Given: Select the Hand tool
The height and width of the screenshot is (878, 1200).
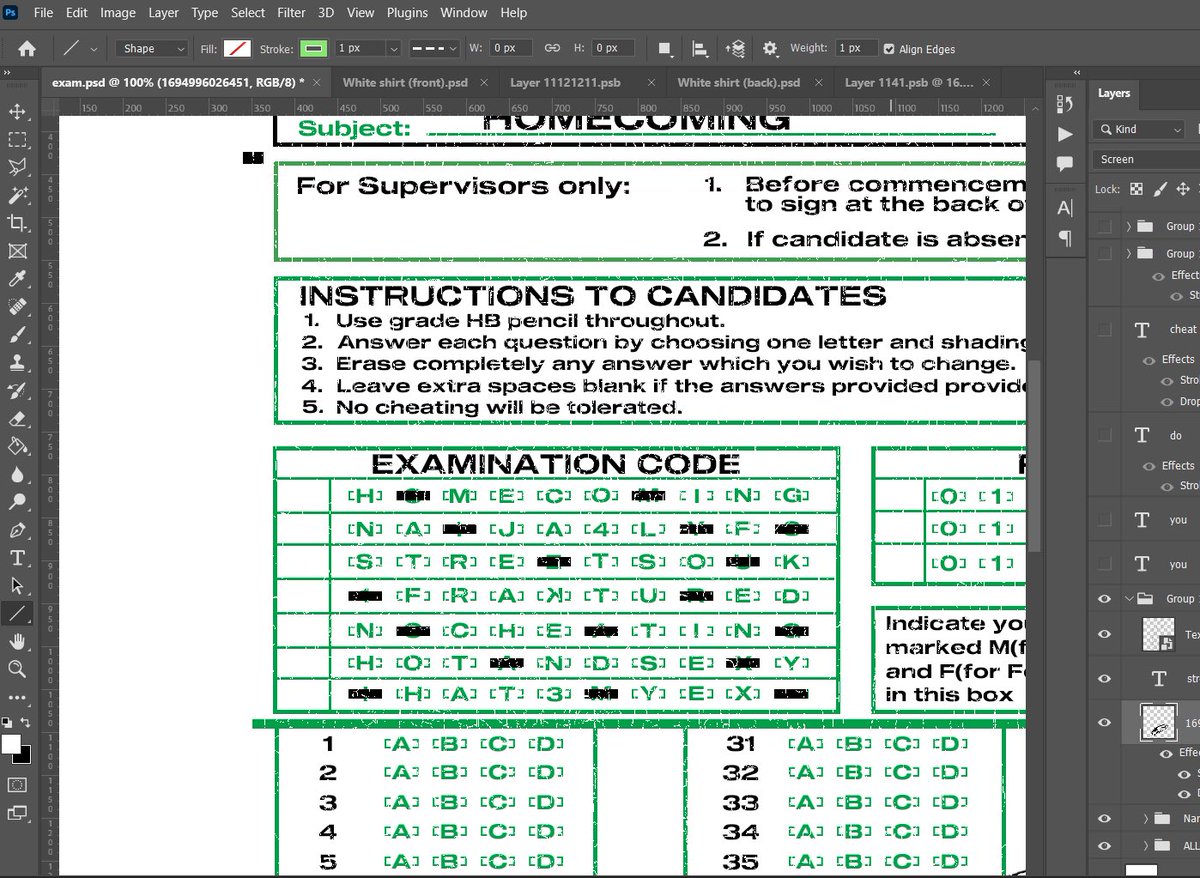Looking at the screenshot, I should 17,641.
